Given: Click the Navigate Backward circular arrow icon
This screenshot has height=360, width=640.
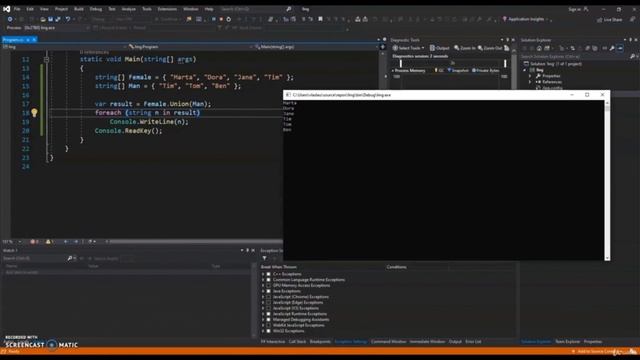Looking at the screenshot, I should coord(10,19).
